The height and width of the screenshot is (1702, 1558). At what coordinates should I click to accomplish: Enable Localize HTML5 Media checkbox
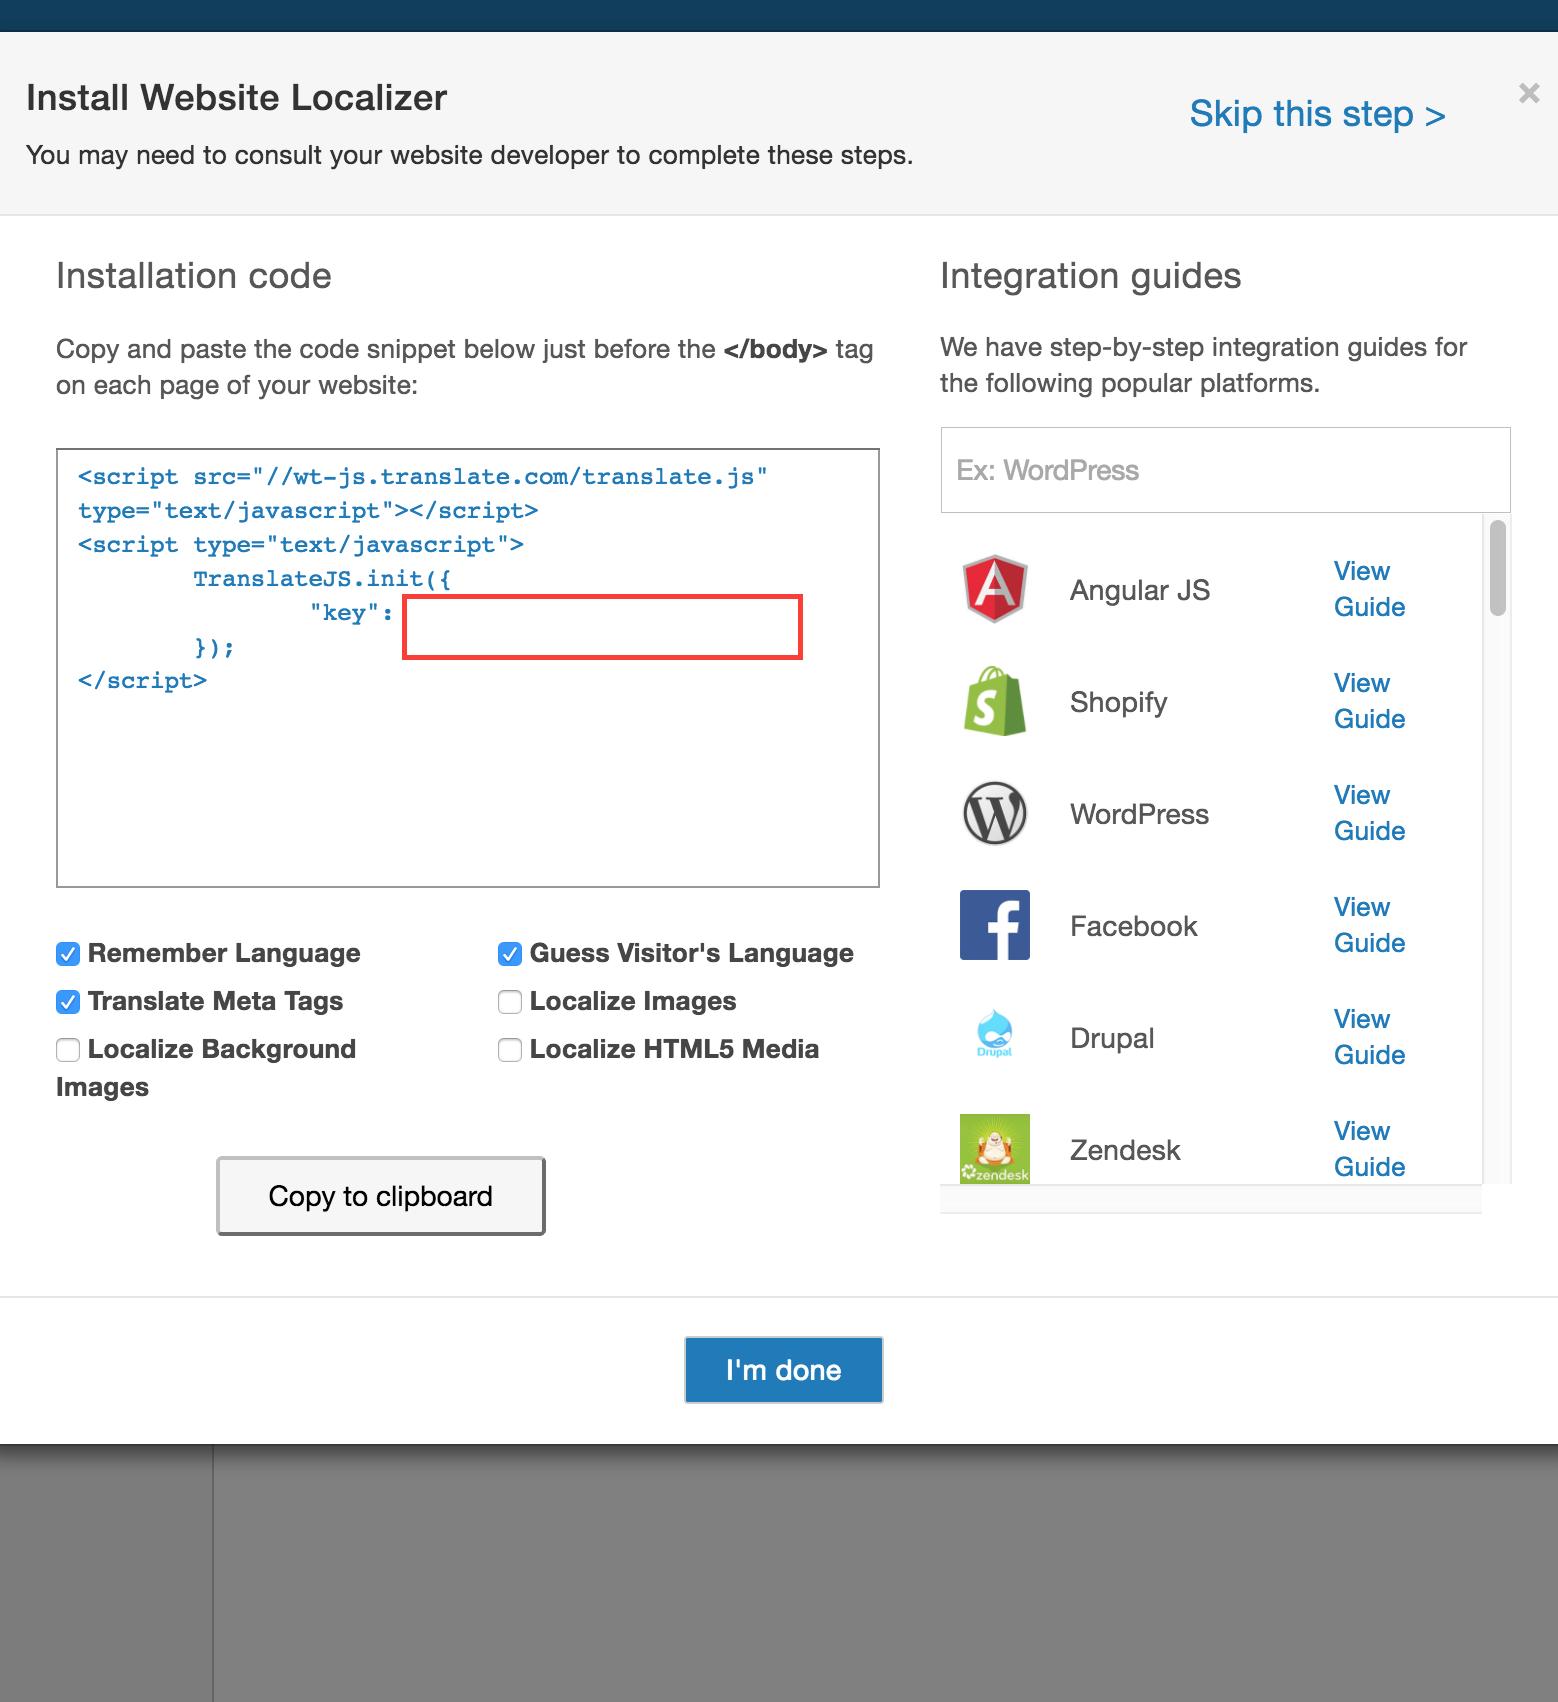click(510, 1050)
